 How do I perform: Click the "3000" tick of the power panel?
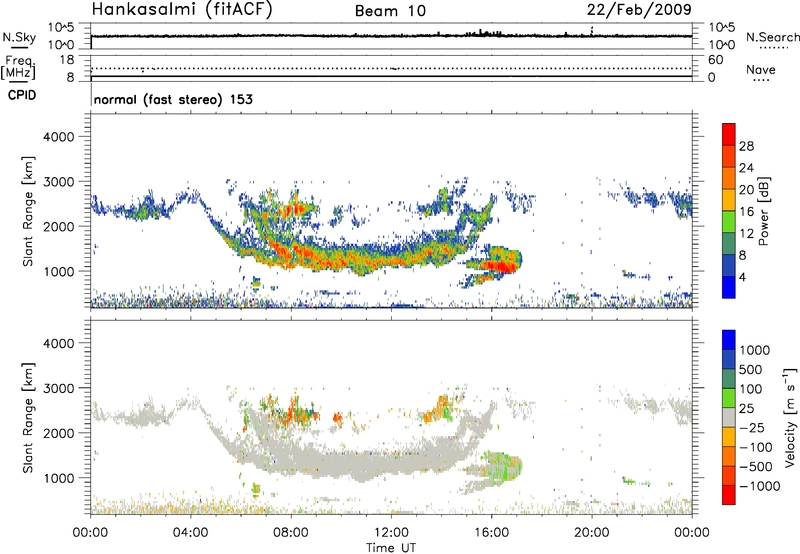(x=59, y=182)
